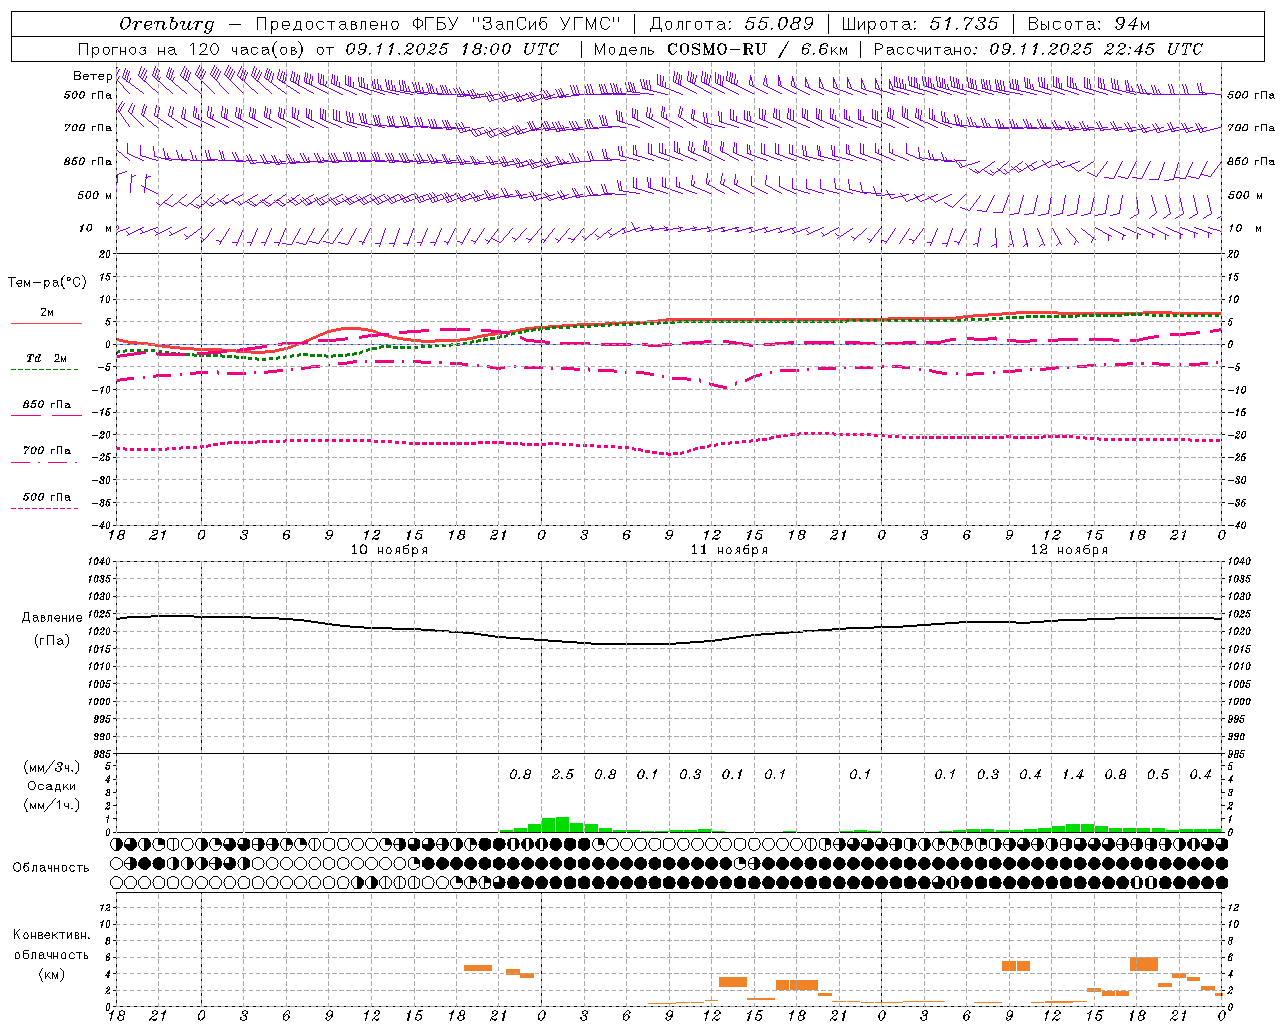
Task: Click the "0.5" precipitation amount value
Action: click(x=1158, y=774)
